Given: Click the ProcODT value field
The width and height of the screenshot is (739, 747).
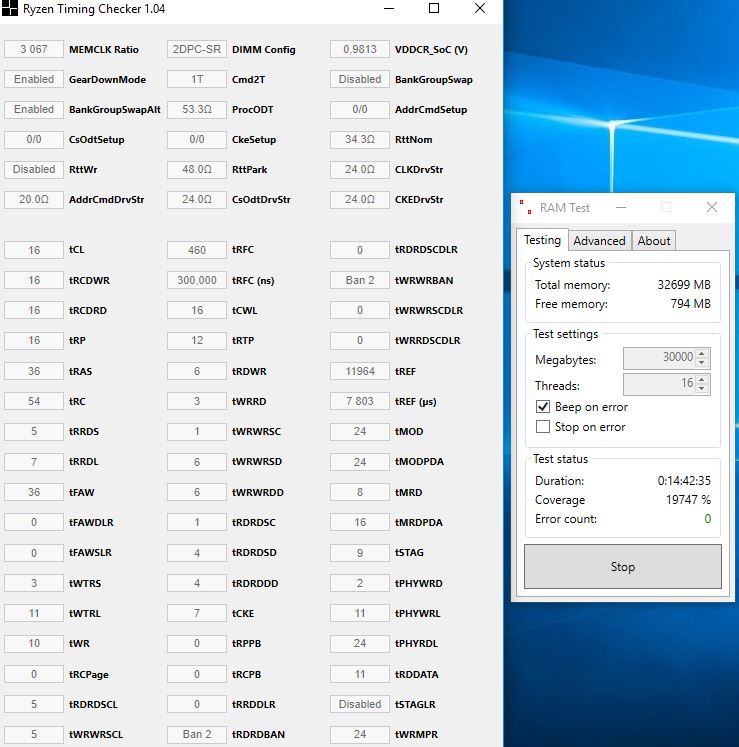Looking at the screenshot, I should click(197, 109).
